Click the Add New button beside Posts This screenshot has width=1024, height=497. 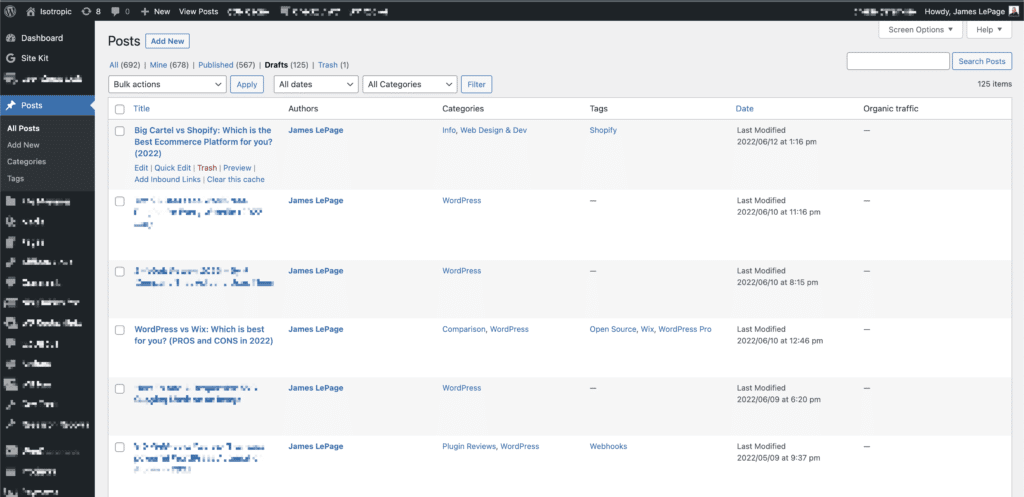167,41
